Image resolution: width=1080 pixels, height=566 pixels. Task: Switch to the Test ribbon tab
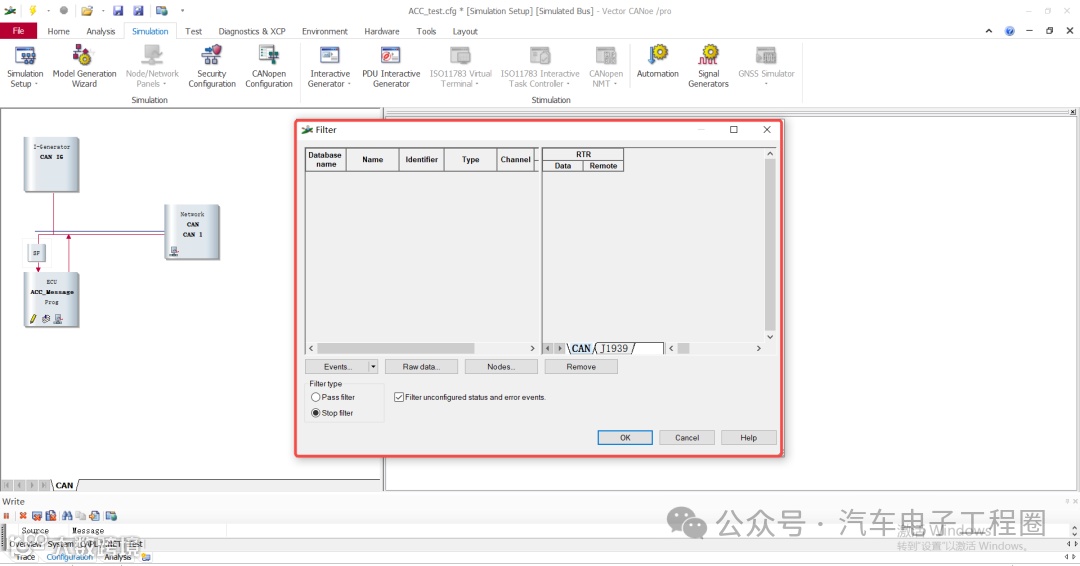click(x=194, y=31)
